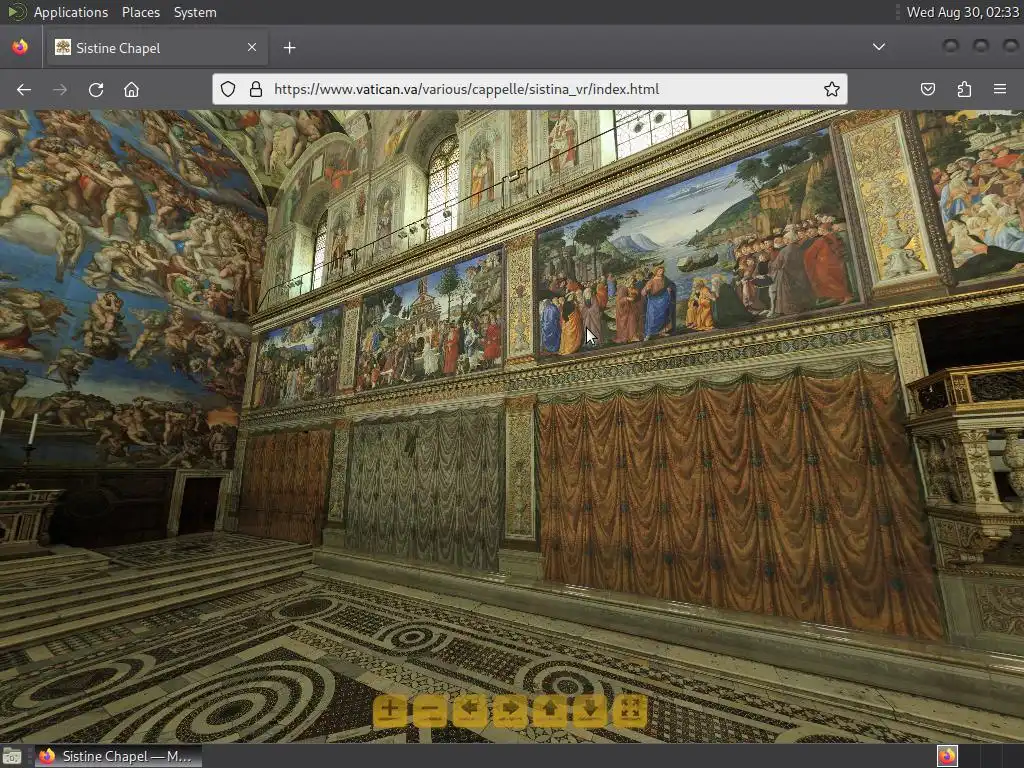Click the Firefox logo beside the tab strip

[x=20, y=47]
